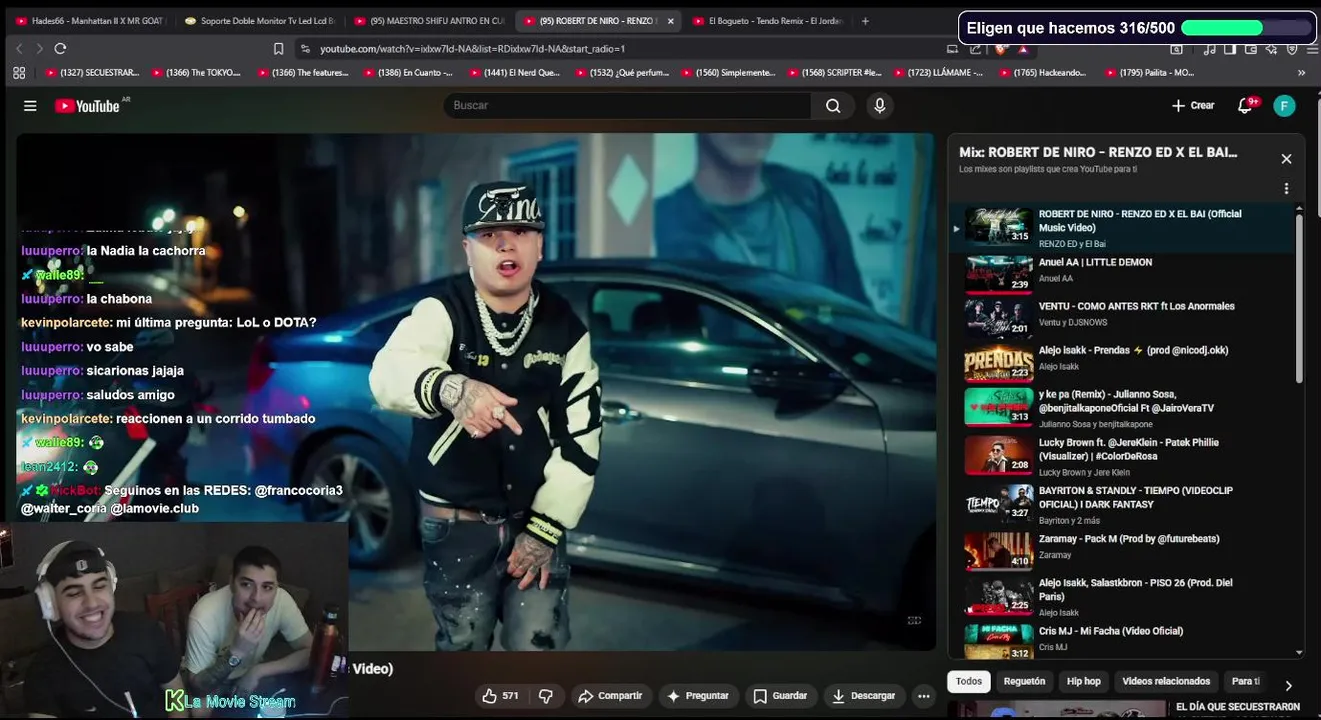This screenshot has width=1321, height=720.
Task: Start voice search with the microphone
Action: coord(879,106)
